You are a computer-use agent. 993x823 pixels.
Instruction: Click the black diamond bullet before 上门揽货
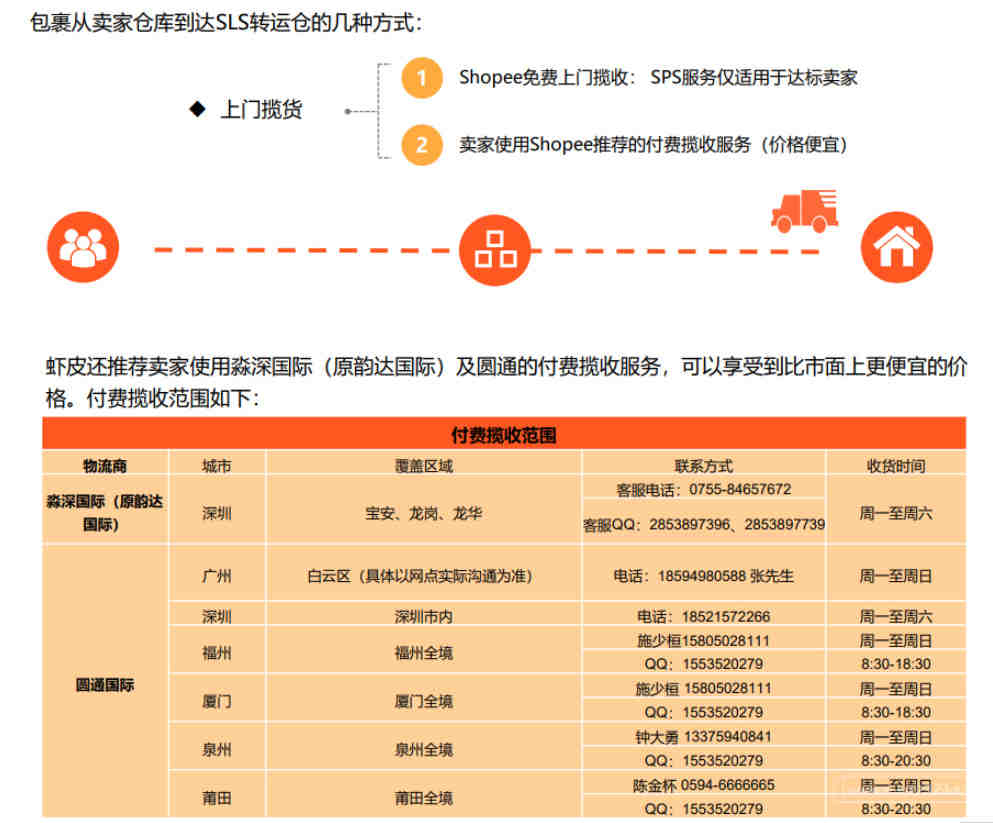(198, 109)
